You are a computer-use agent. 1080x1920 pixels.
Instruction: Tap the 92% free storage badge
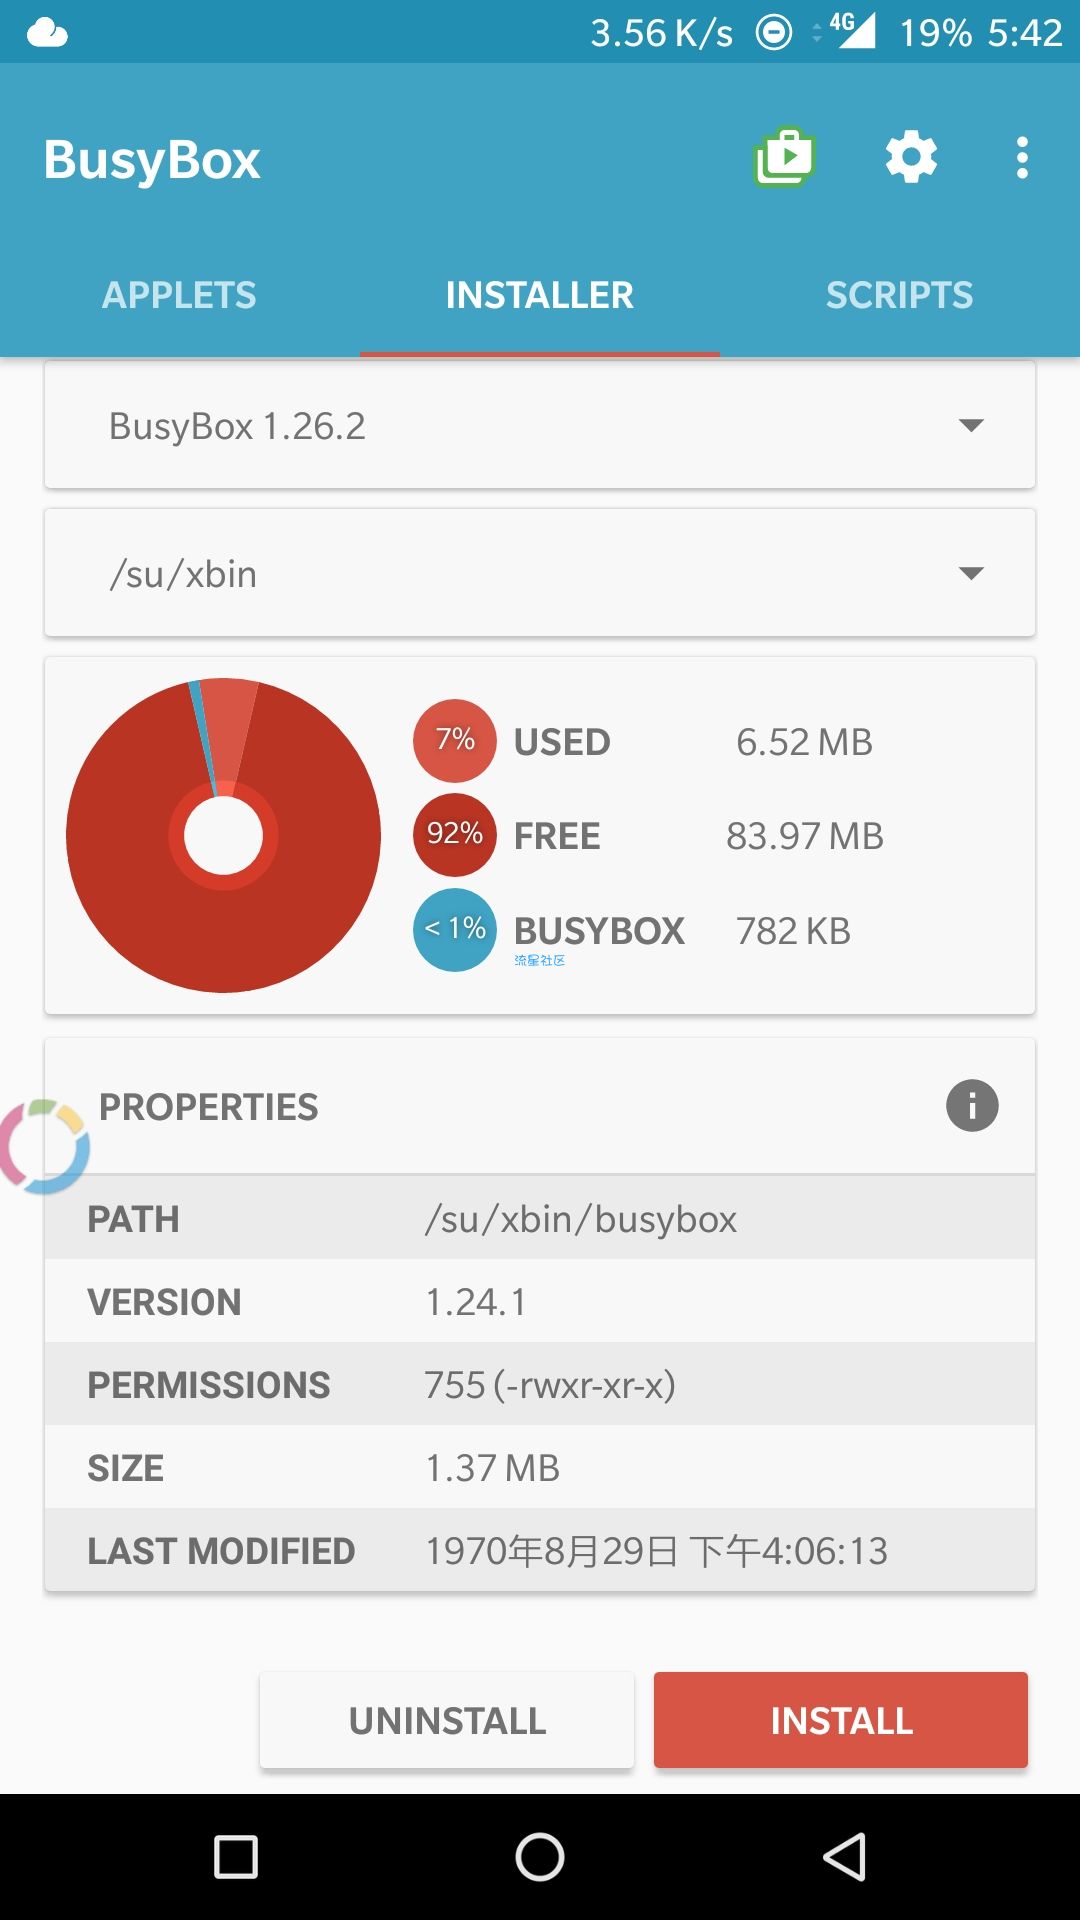coord(455,835)
